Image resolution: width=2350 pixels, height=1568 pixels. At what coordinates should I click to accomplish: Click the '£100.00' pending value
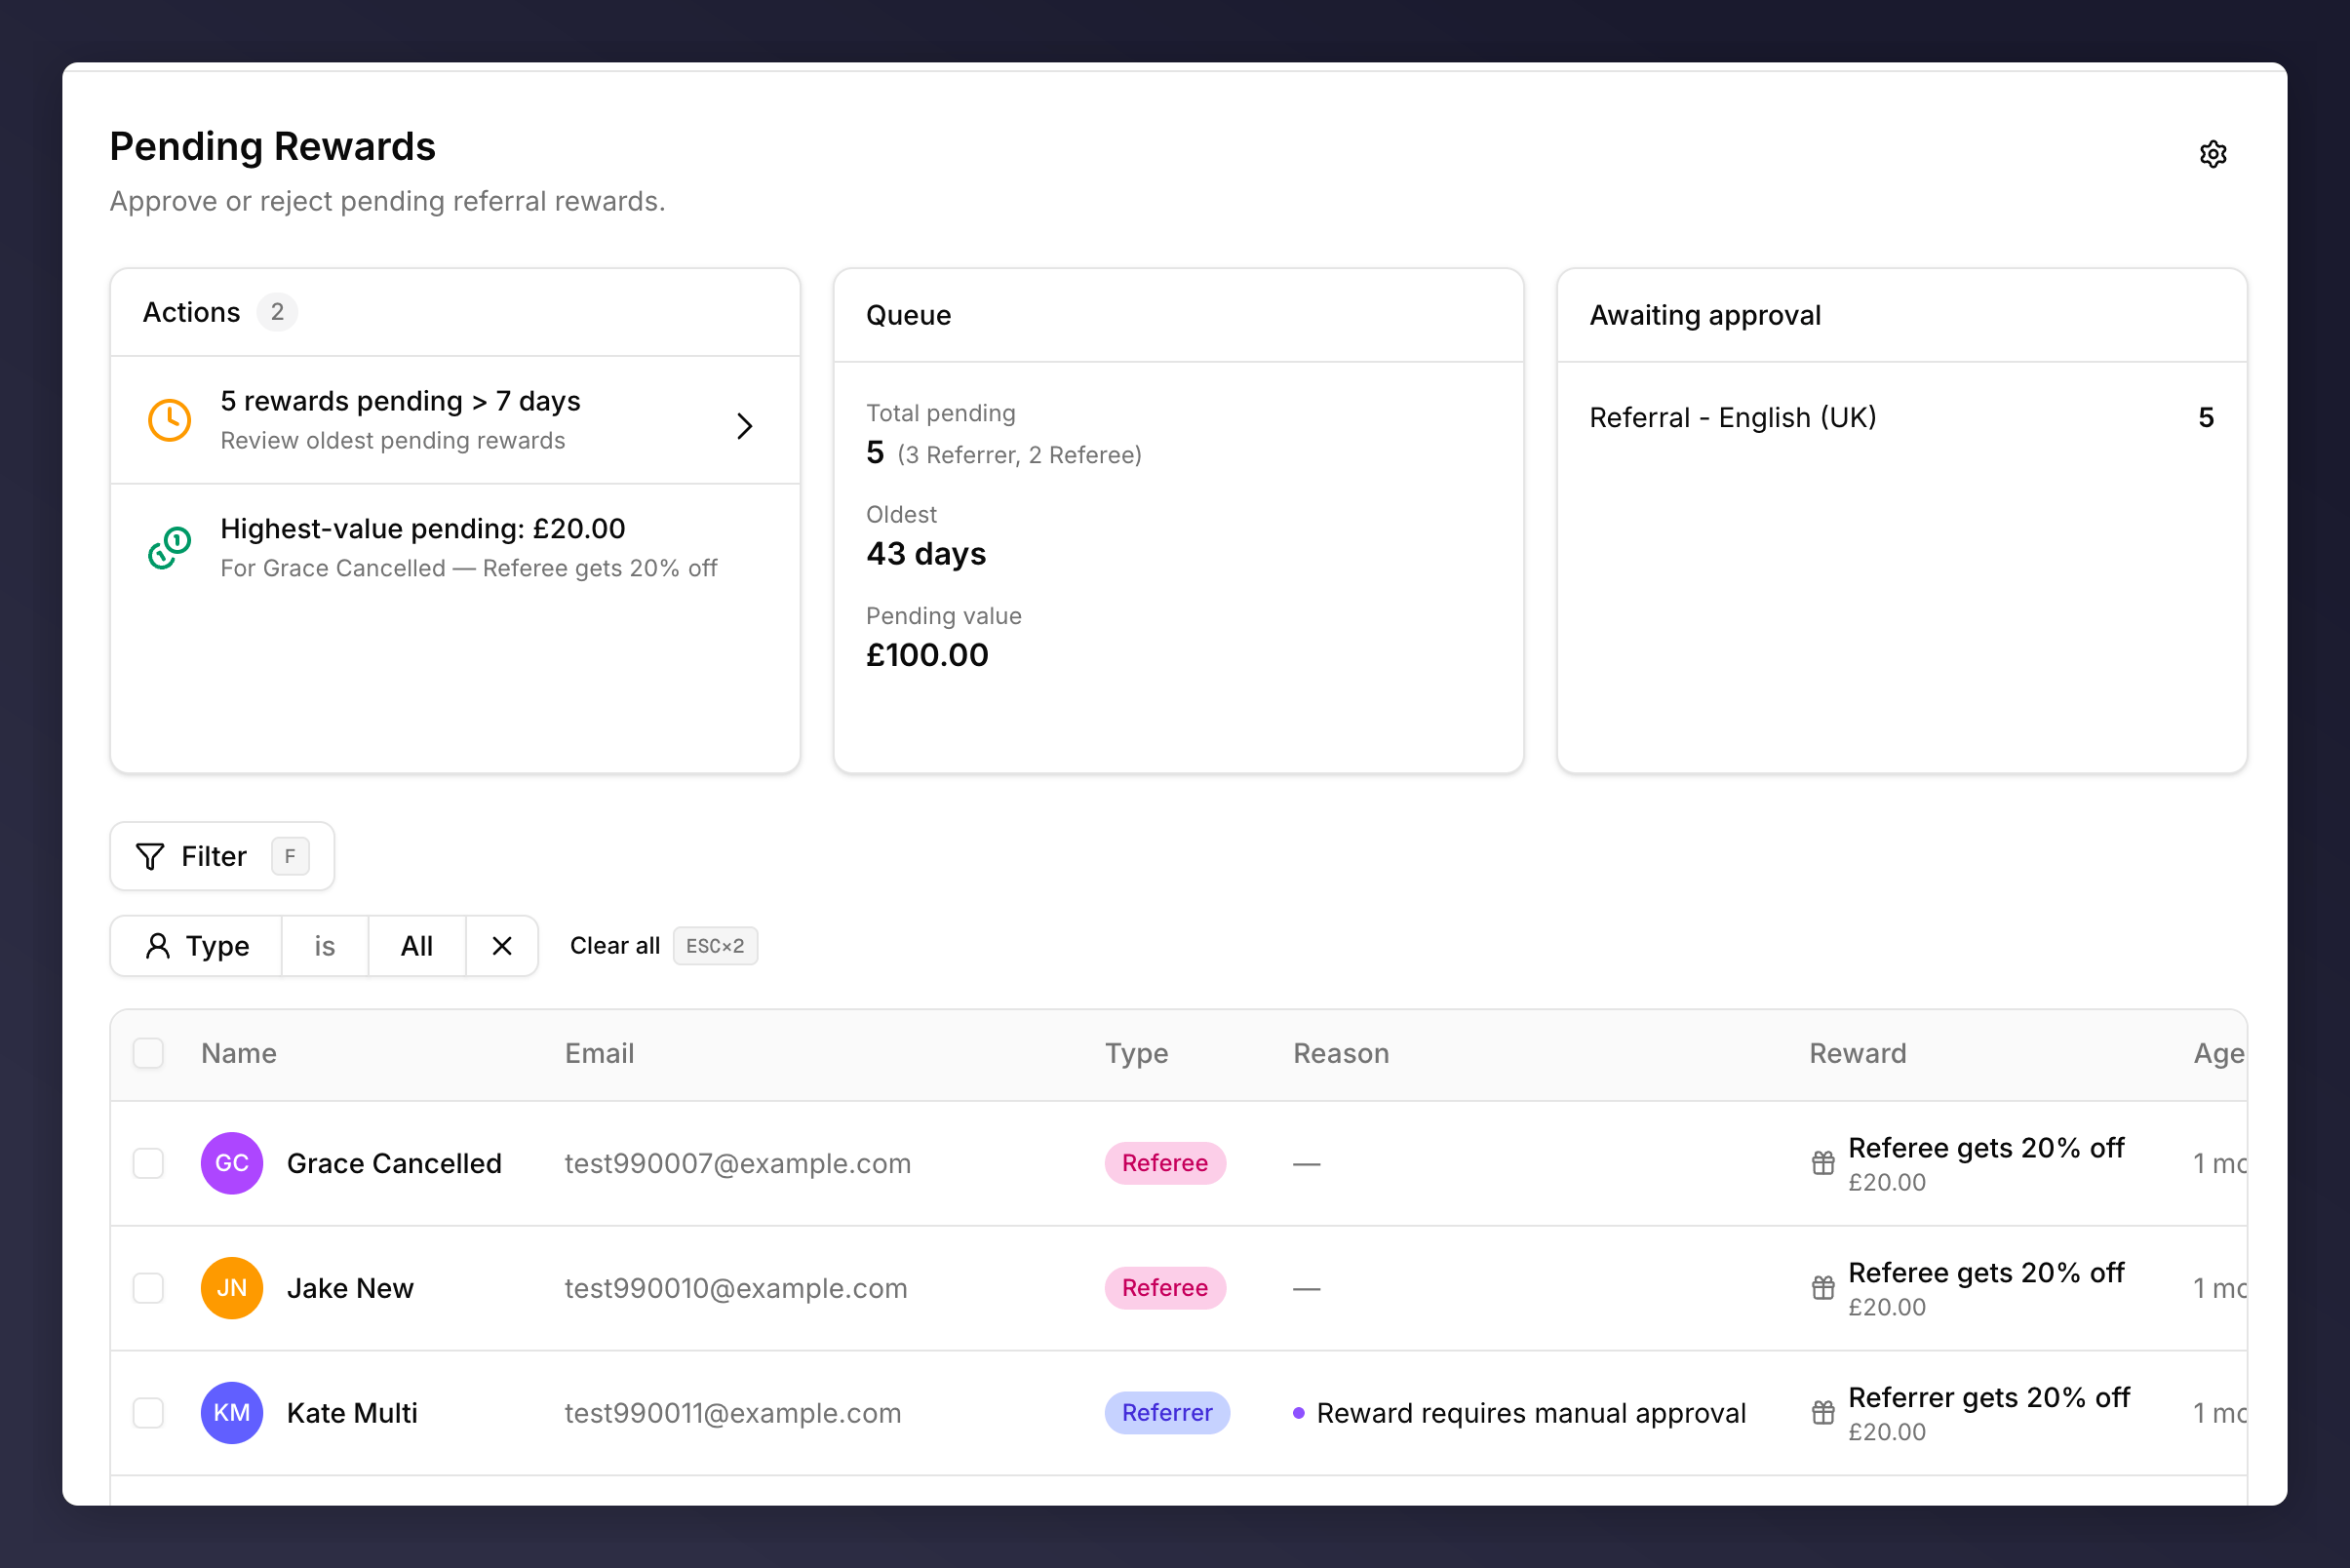pos(927,655)
